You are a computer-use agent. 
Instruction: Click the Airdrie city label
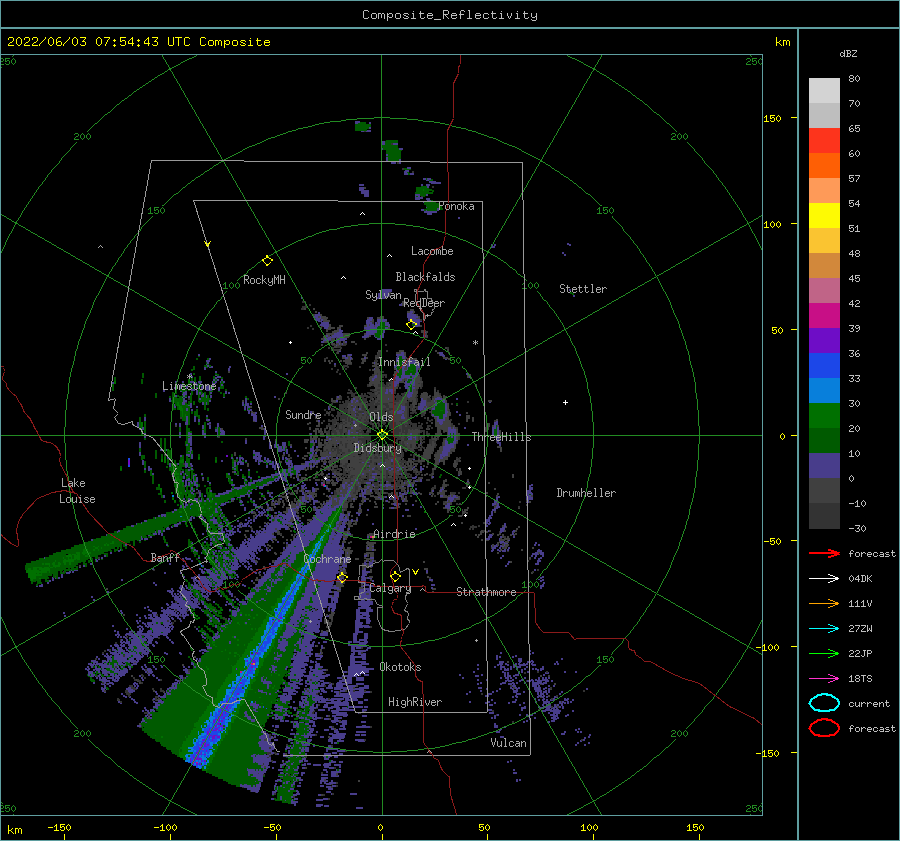[x=394, y=534]
